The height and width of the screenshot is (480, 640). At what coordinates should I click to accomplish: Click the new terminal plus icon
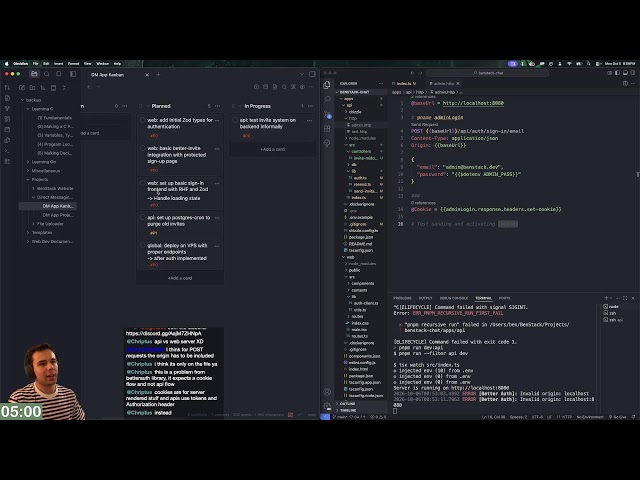pyautogui.click(x=606, y=298)
